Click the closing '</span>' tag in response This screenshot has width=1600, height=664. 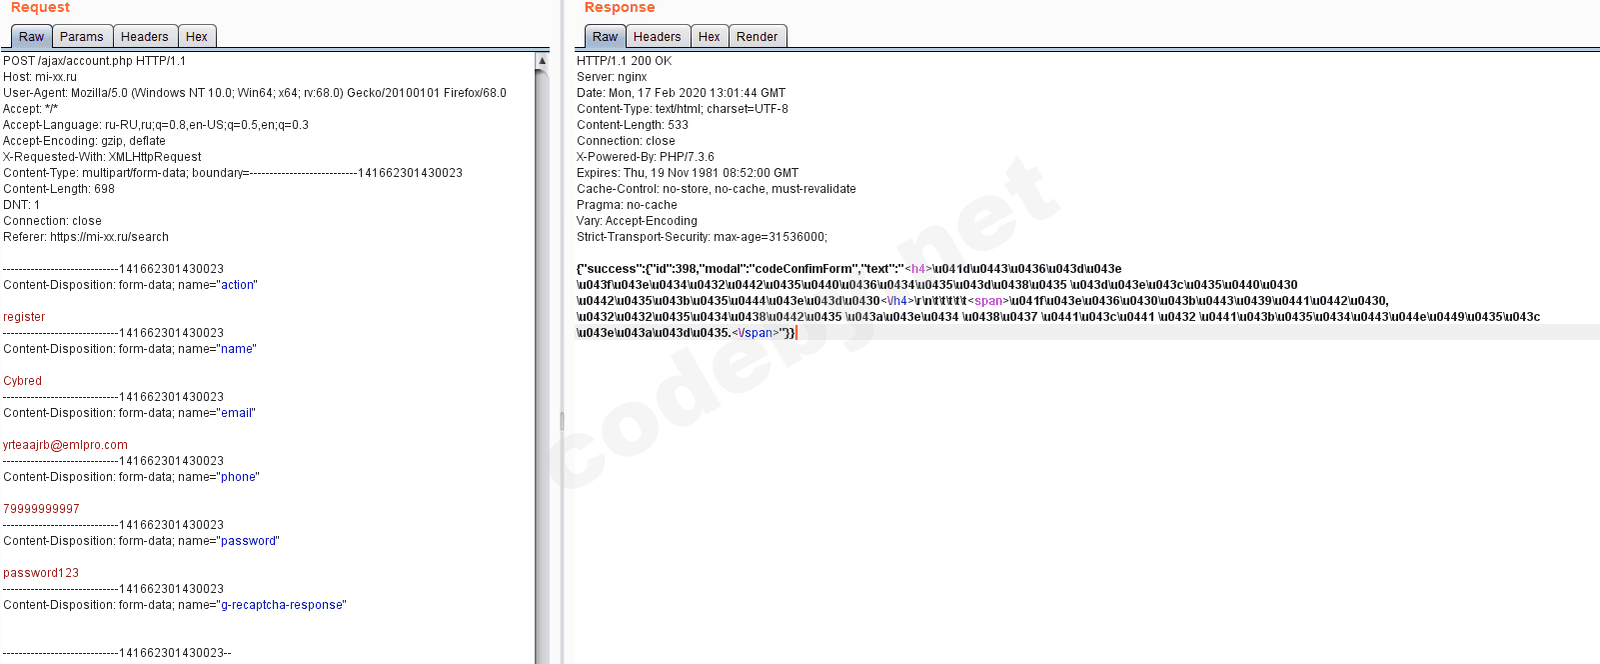756,333
